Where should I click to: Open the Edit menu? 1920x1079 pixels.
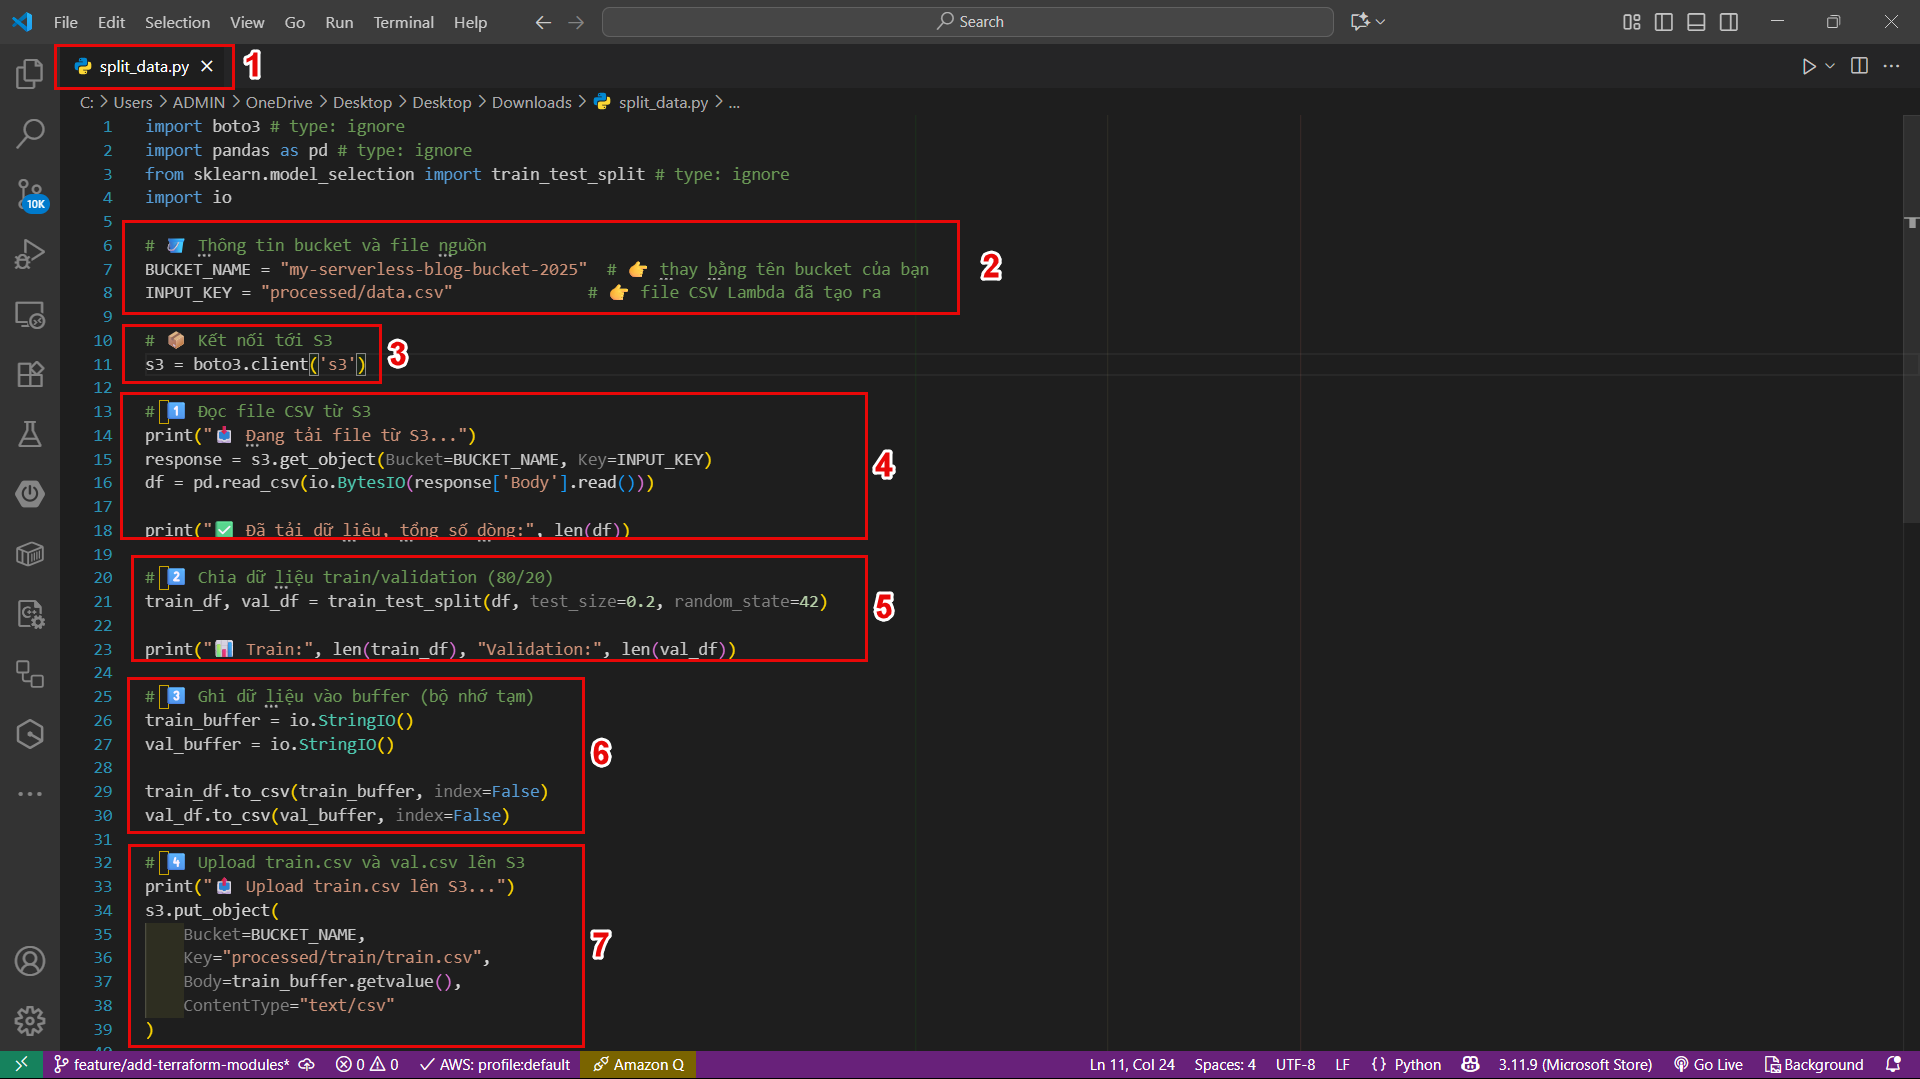[111, 22]
